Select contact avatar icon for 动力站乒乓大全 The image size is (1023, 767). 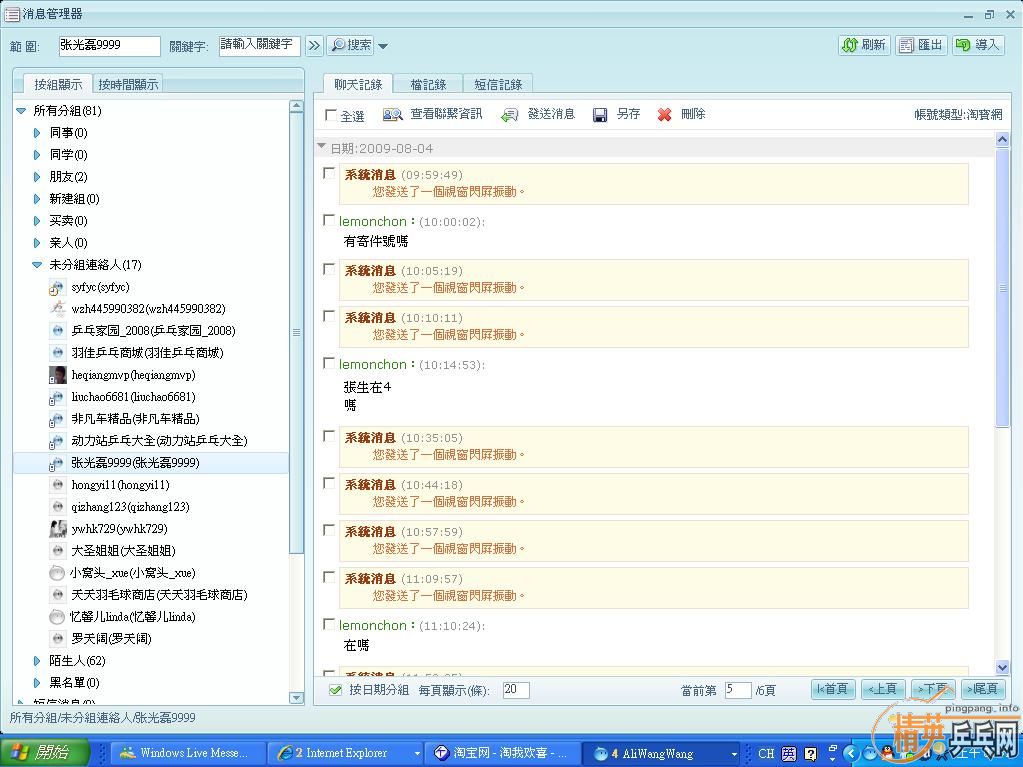point(57,442)
